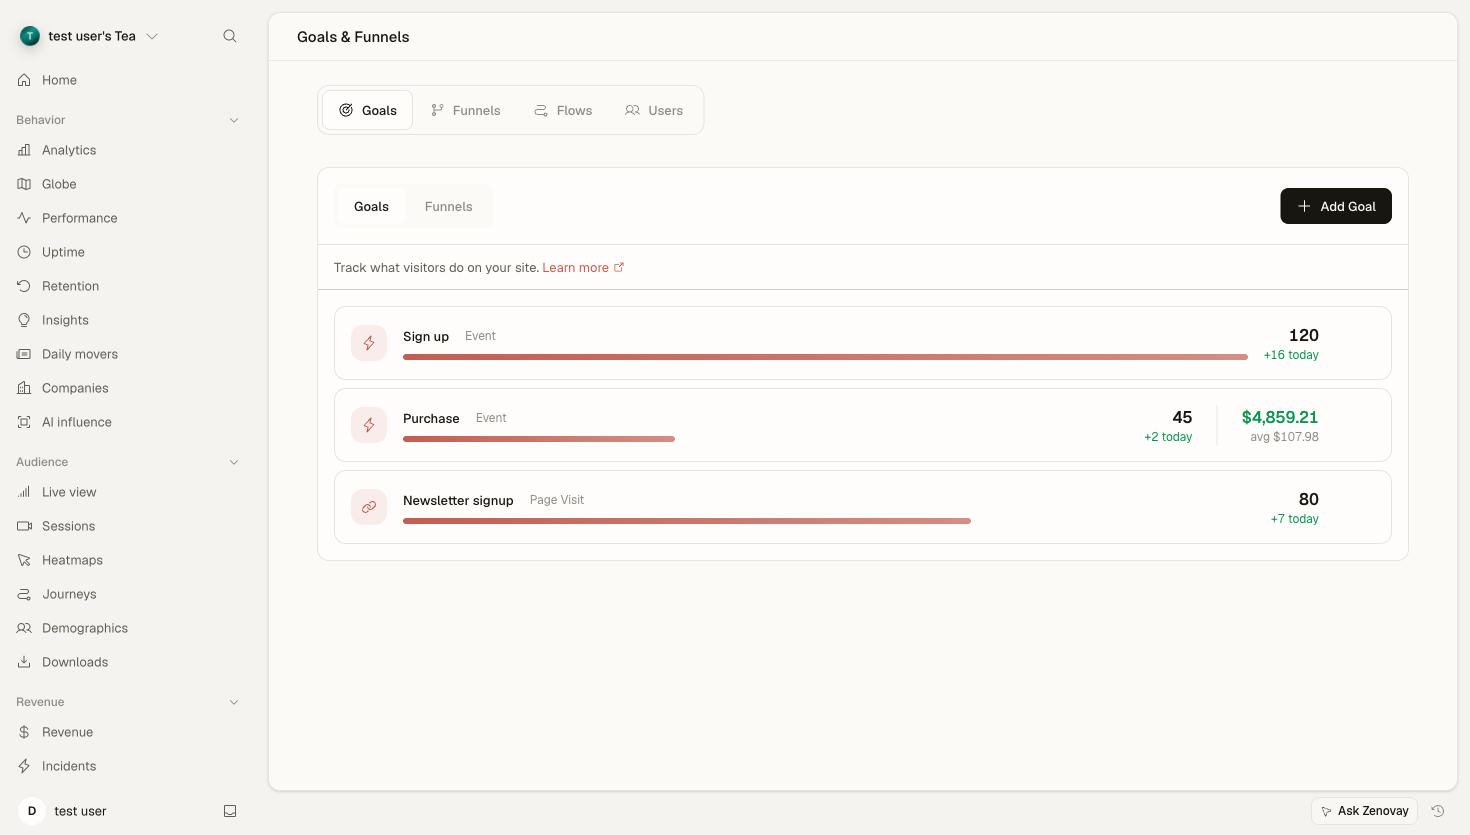The image size is (1470, 835).
Task: Click the avg $107.98 label
Action: click(x=1284, y=437)
